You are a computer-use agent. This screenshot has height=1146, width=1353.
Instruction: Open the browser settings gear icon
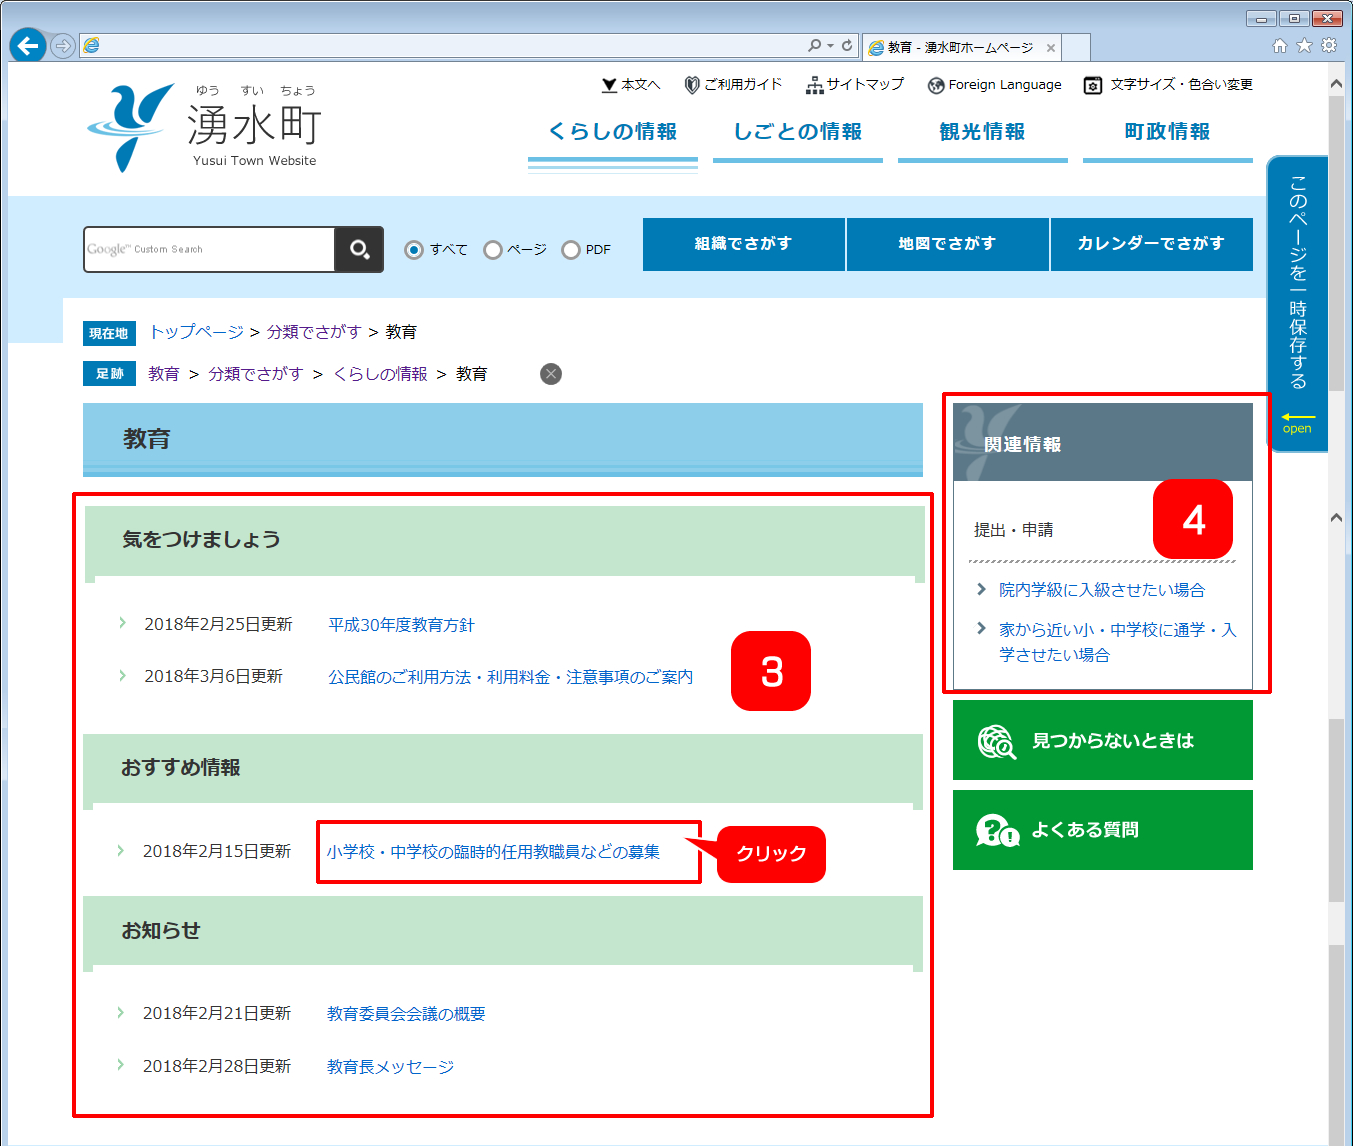pyautogui.click(x=1329, y=45)
